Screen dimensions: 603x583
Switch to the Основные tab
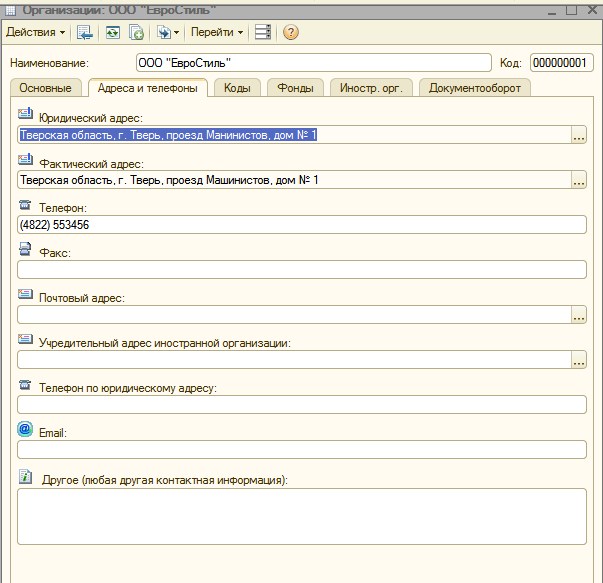[x=46, y=88]
